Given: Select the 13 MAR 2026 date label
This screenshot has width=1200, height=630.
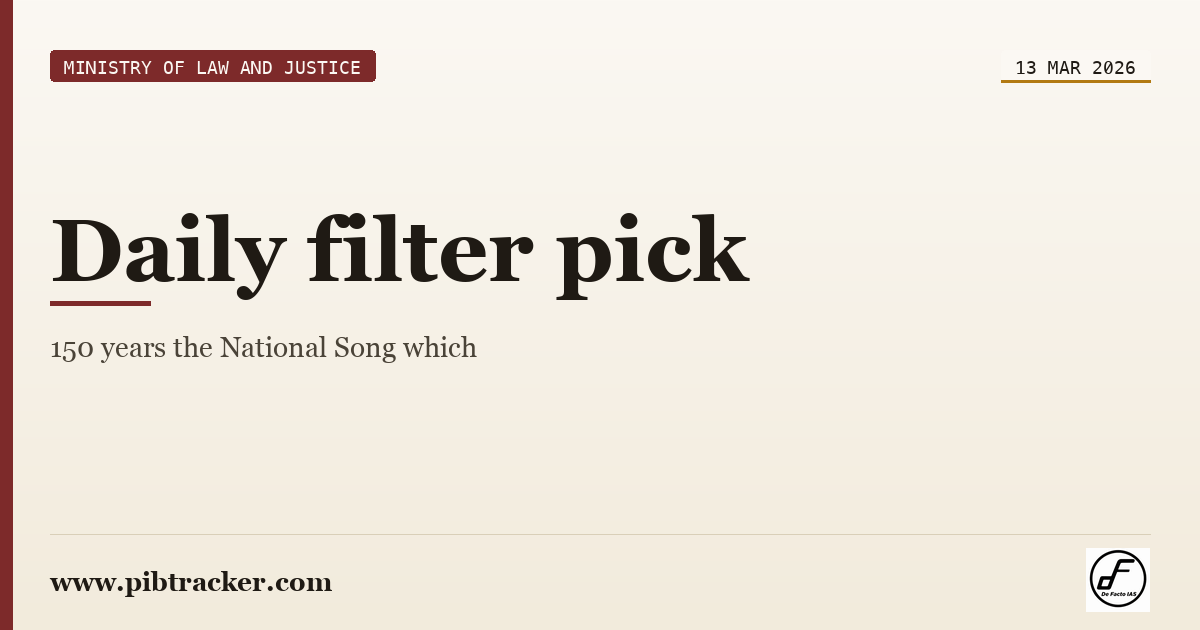Looking at the screenshot, I should [x=1075, y=67].
